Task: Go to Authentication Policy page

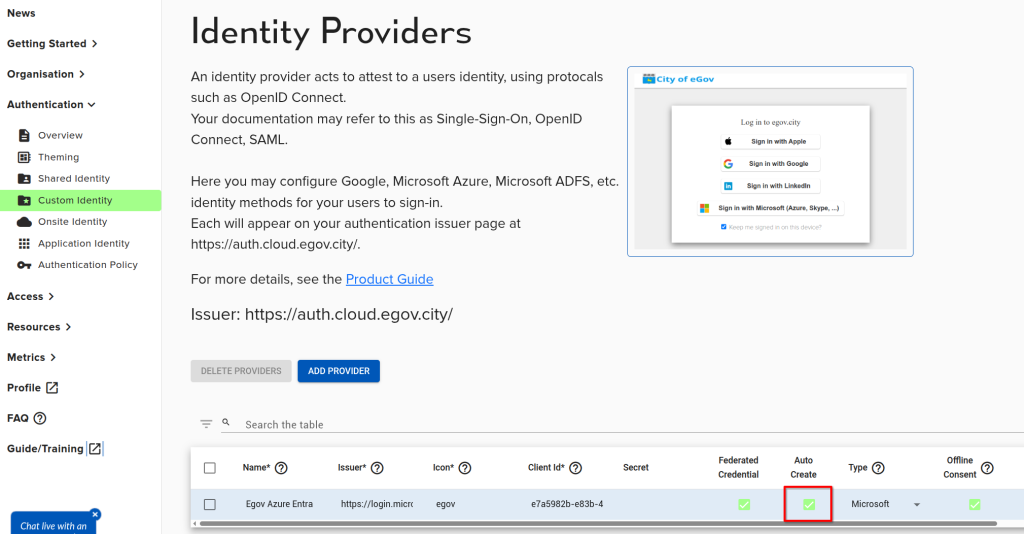Action: coord(88,264)
